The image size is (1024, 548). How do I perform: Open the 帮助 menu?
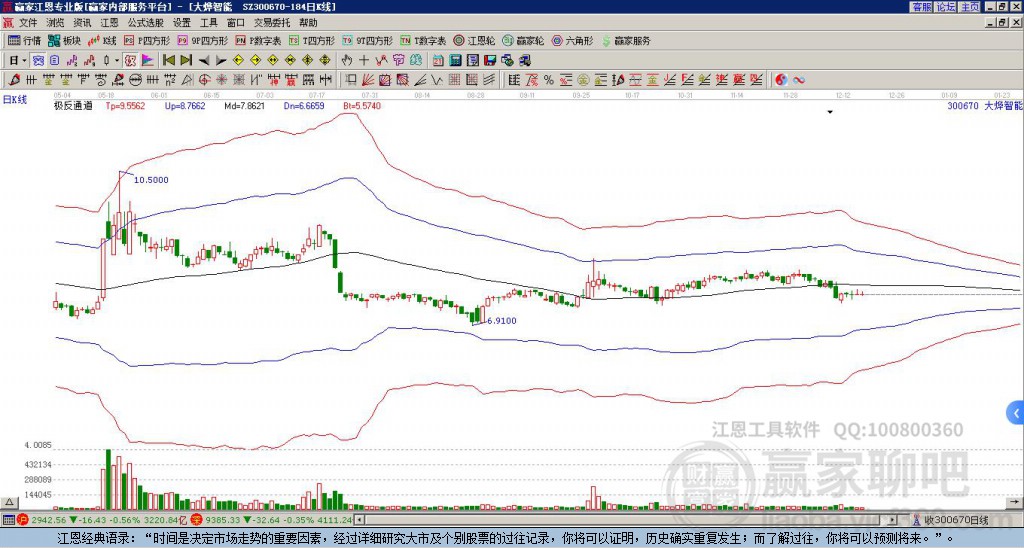click(x=308, y=23)
